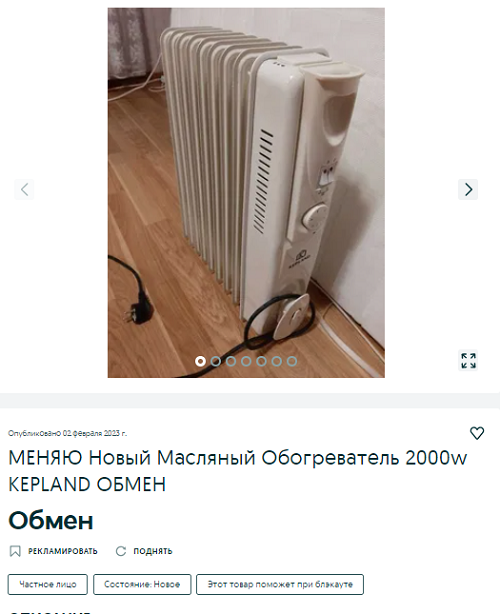Open Этот товар поможет при блэкауте tag
500x614 pixels.
280,584
